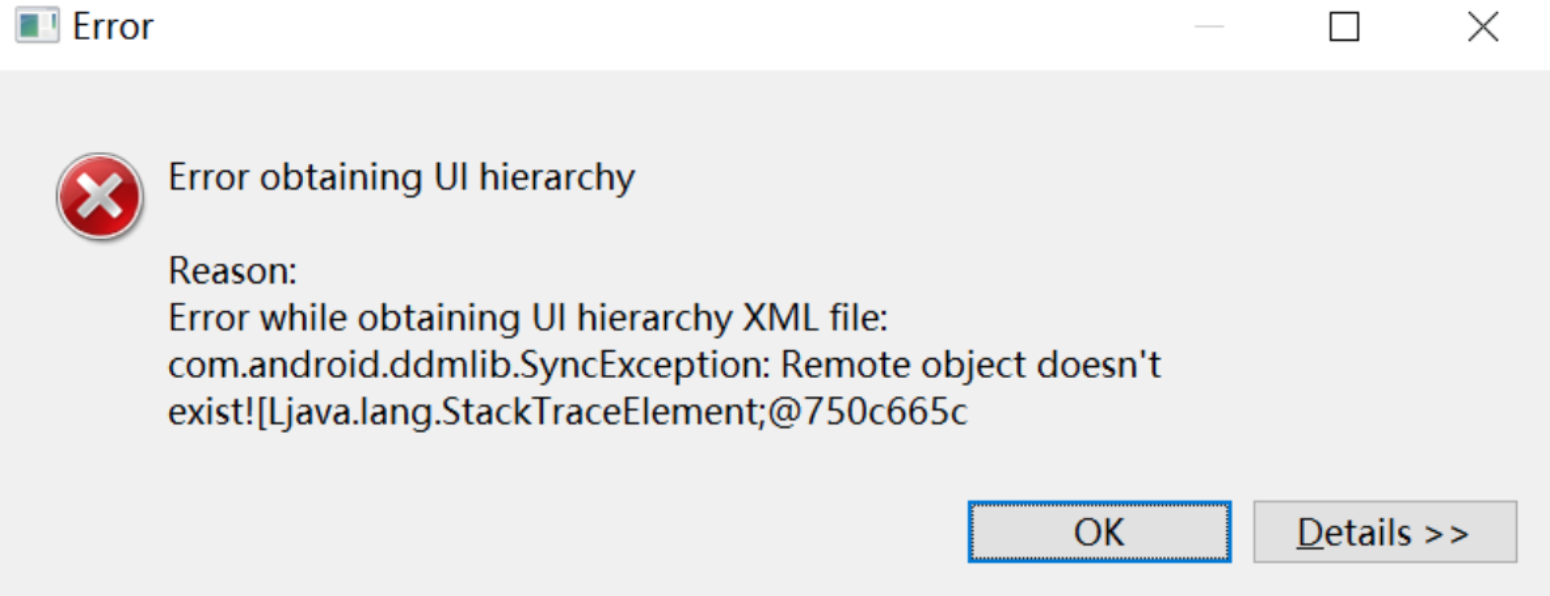Image resolution: width=1550 pixels, height=596 pixels.
Task: Click the greyed-out minimize button
Action: click(1209, 27)
